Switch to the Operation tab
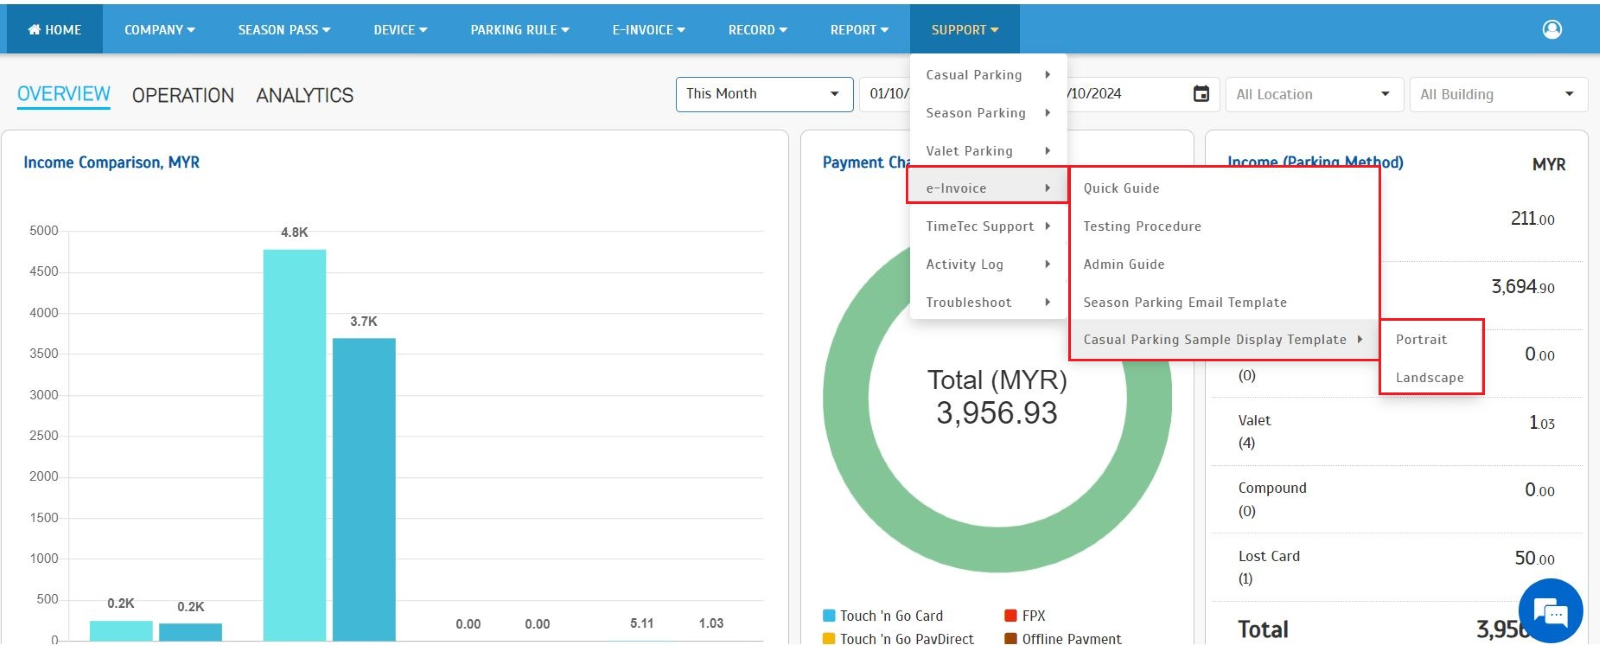 [183, 95]
